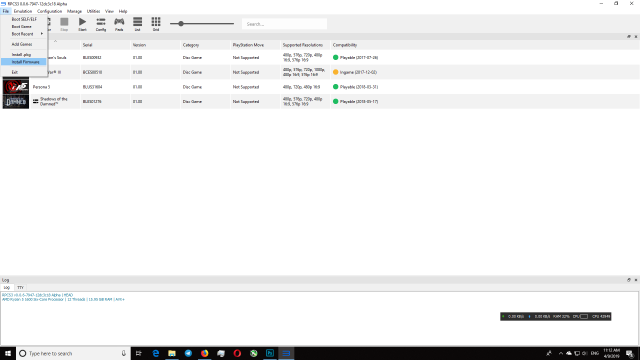Open the Windows Start menu
This screenshot has width=640, height=360.
[x=8, y=353]
